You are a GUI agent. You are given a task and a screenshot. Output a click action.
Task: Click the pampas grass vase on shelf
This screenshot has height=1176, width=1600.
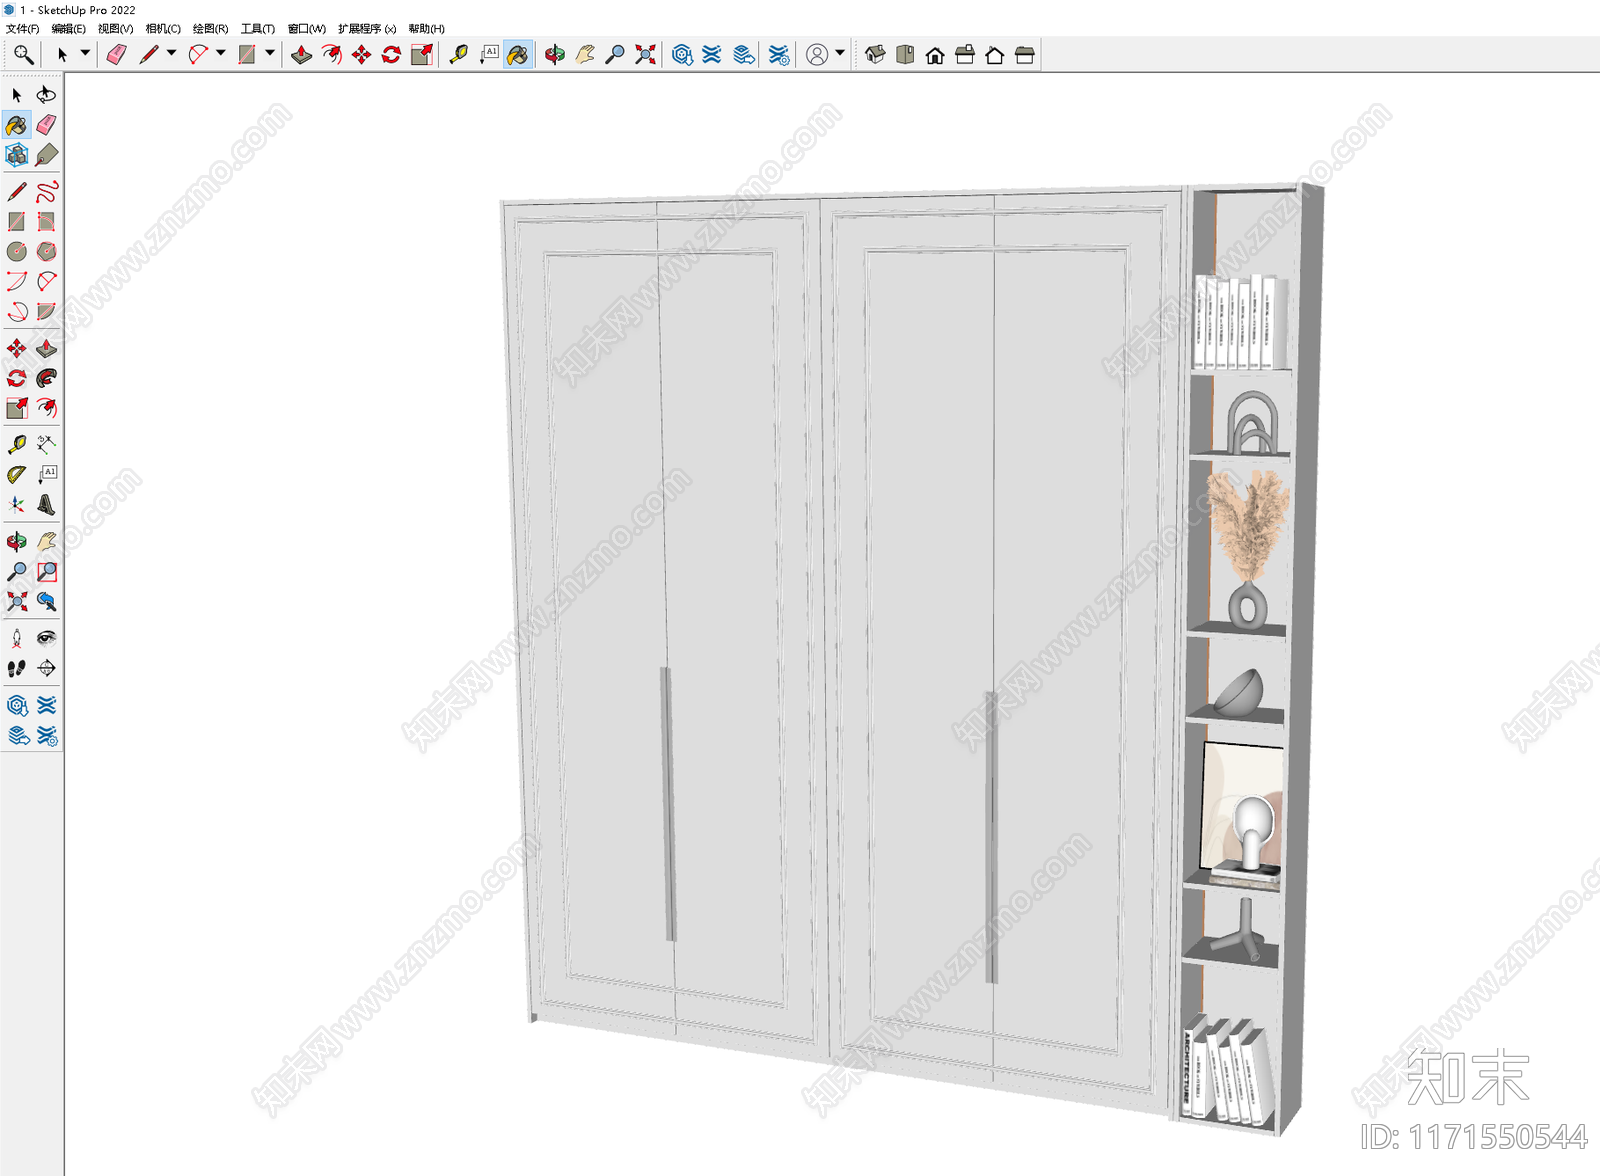tap(1247, 551)
